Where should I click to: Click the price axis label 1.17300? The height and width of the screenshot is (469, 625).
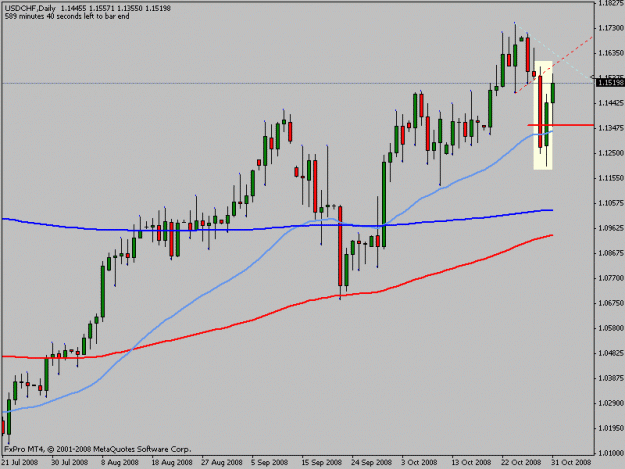[x=611, y=28]
